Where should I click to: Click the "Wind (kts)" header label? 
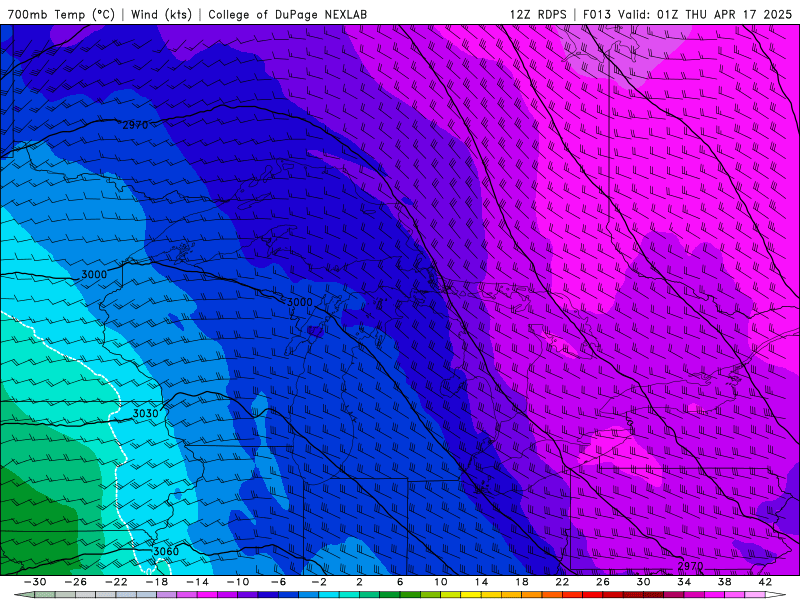click(x=161, y=14)
